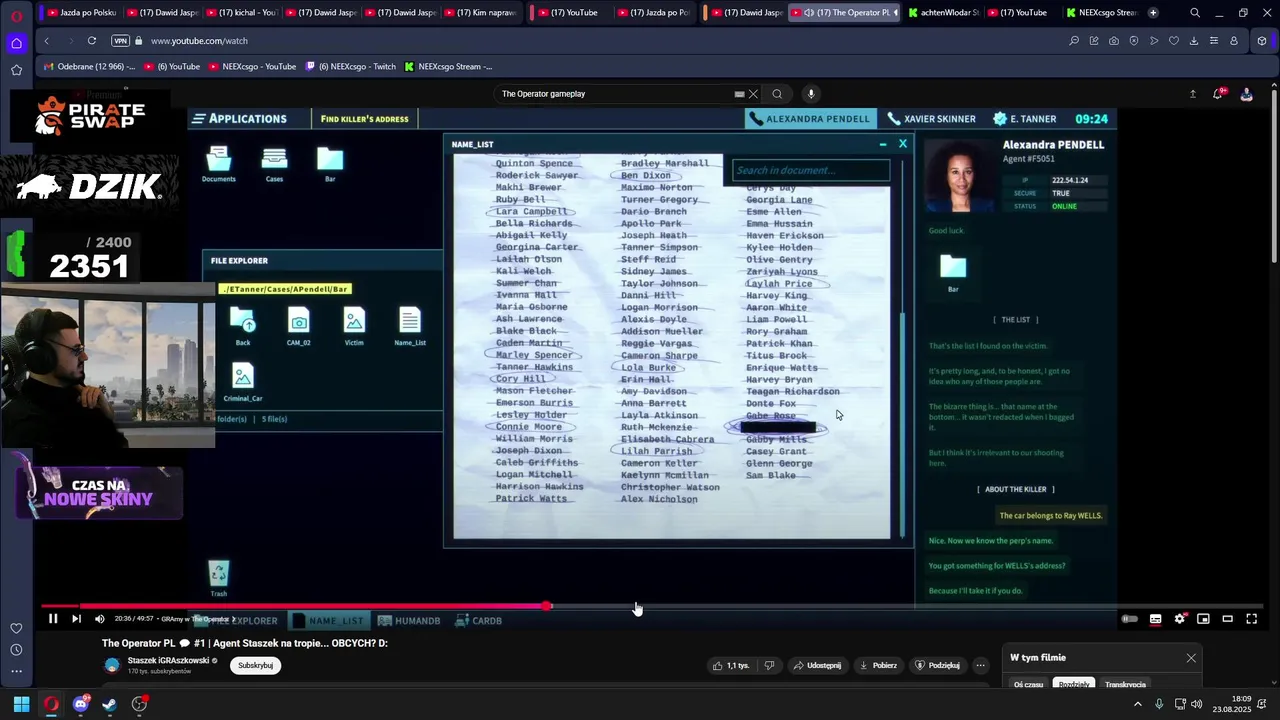Click the Pobierz download button

[878, 665]
